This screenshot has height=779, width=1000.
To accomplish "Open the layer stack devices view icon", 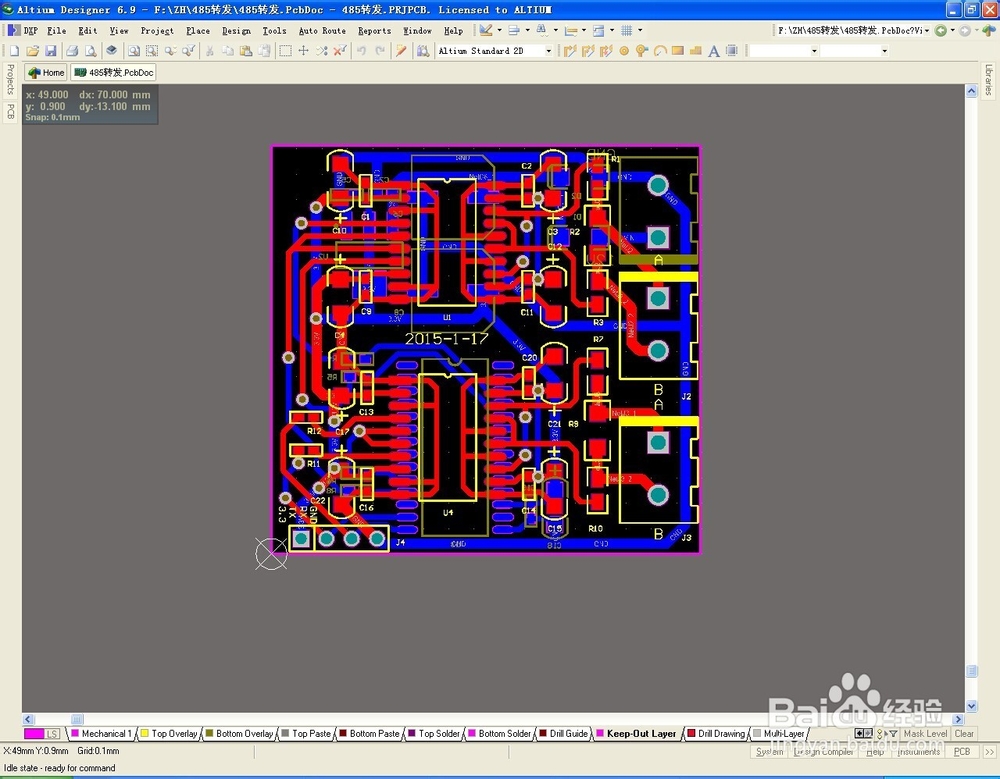I will click(x=112, y=51).
